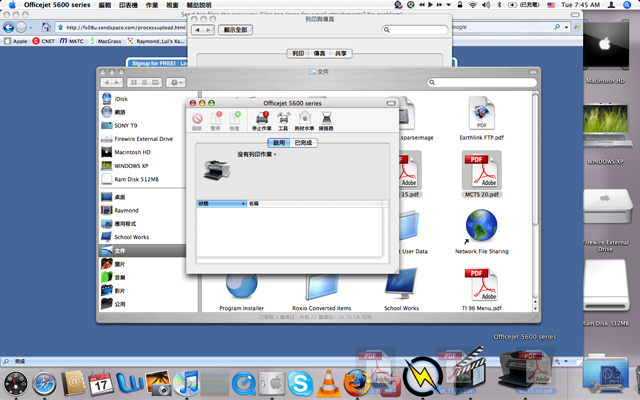
Task: Click the delete job prohibition icon
Action: pyautogui.click(x=197, y=121)
